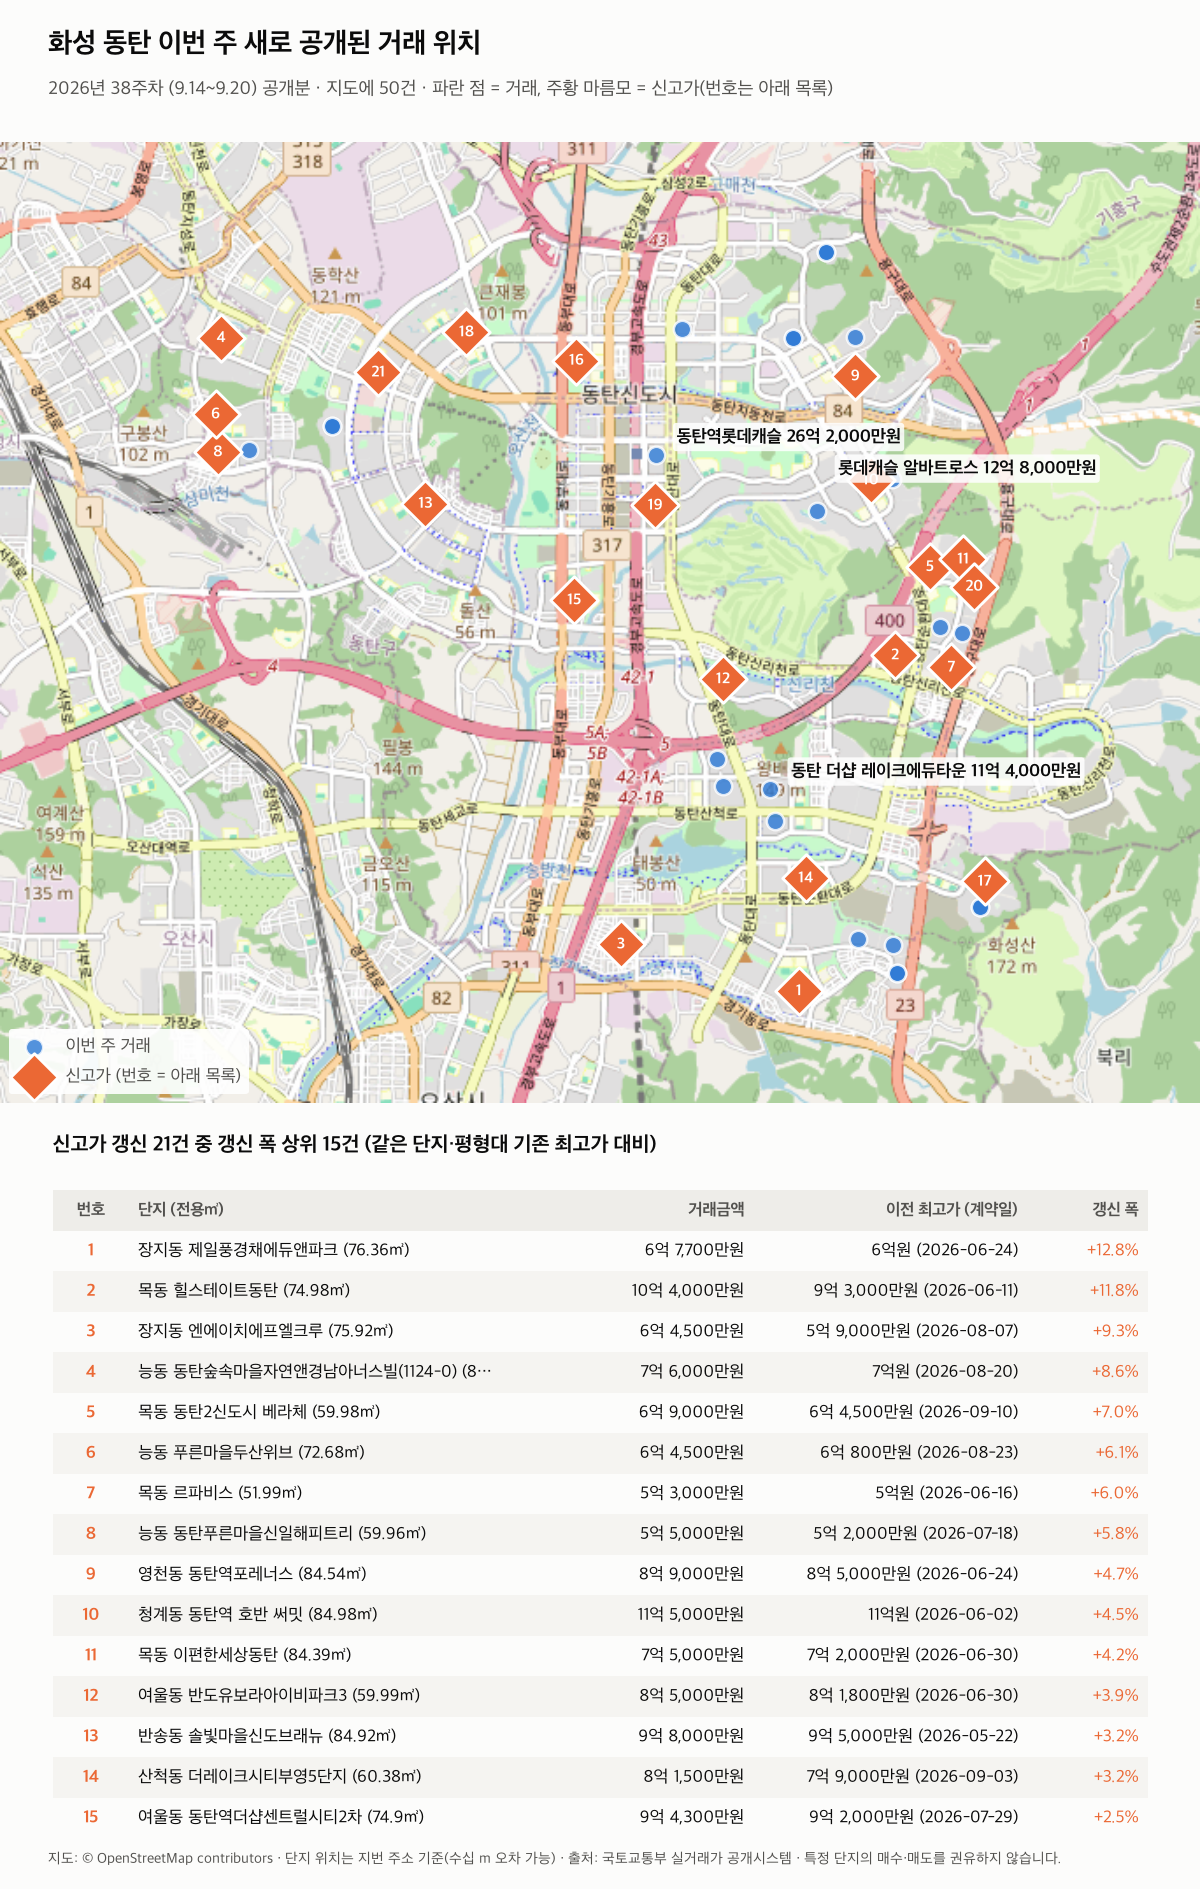Click the +2.5% increase value
The image size is (1200, 1889).
click(1116, 1817)
